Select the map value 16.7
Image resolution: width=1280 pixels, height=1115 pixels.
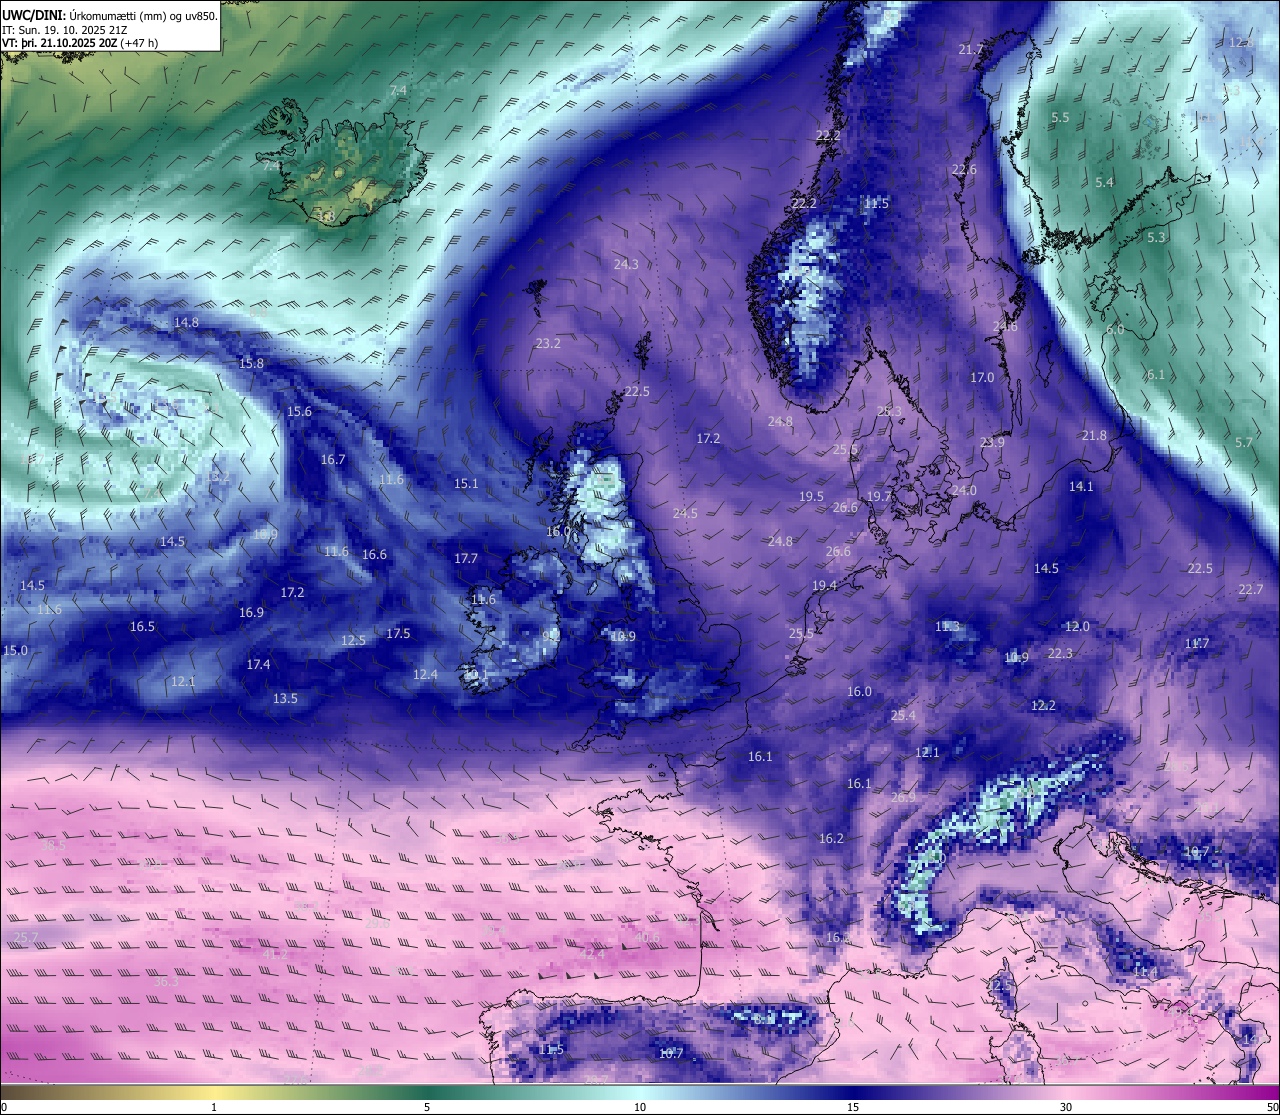[333, 460]
